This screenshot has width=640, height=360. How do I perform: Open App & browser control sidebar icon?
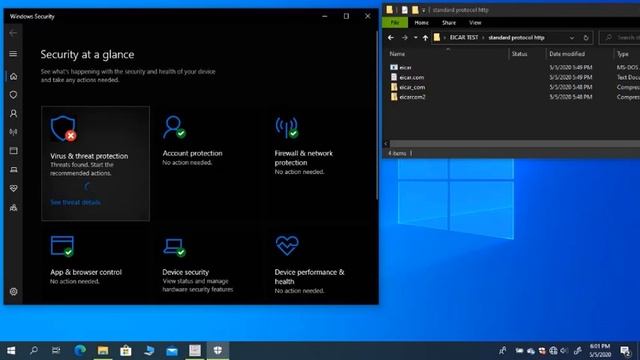pyautogui.click(x=13, y=151)
